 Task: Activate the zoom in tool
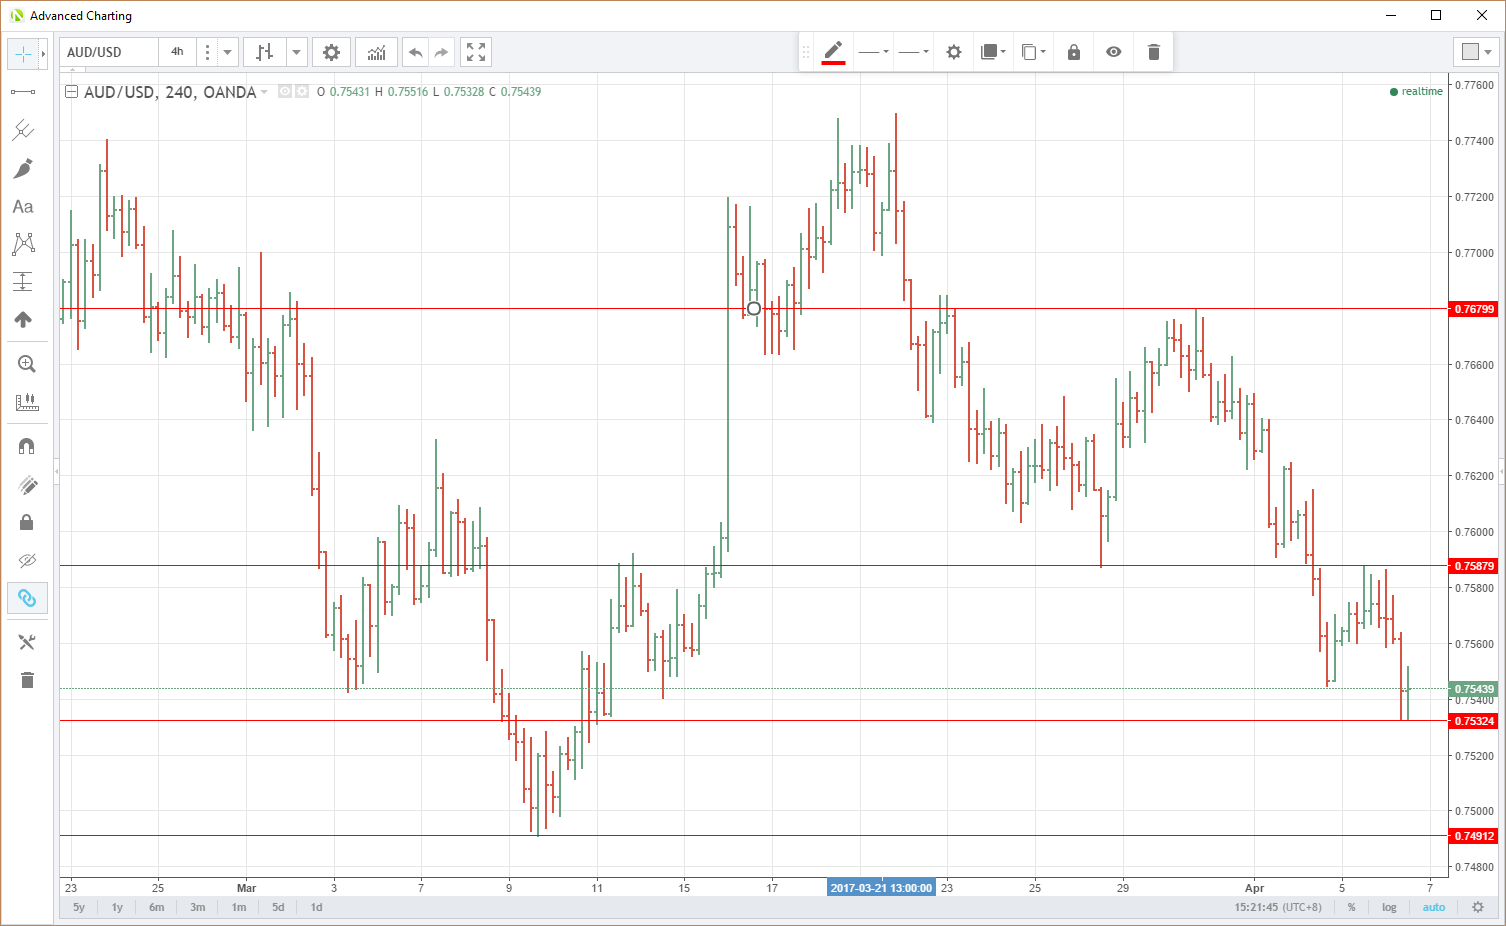(x=27, y=364)
